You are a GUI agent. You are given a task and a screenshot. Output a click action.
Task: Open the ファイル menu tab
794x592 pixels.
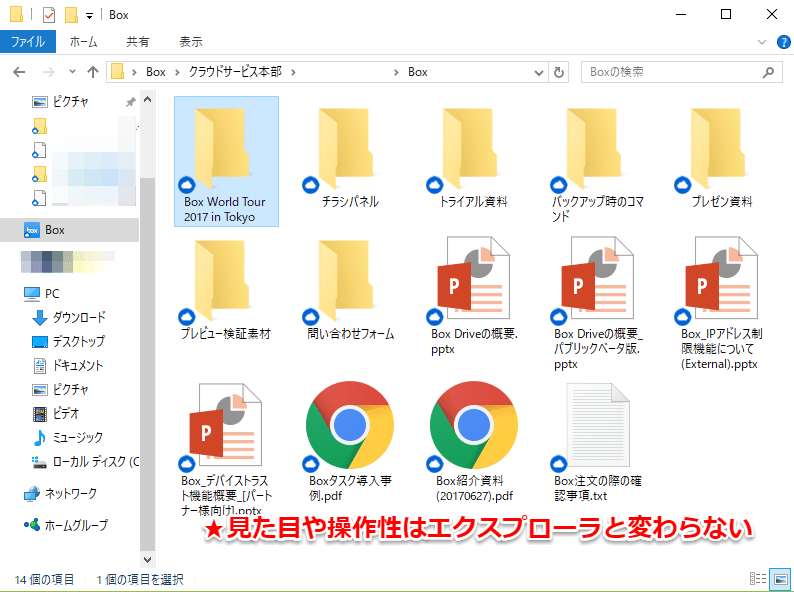pyautogui.click(x=28, y=42)
